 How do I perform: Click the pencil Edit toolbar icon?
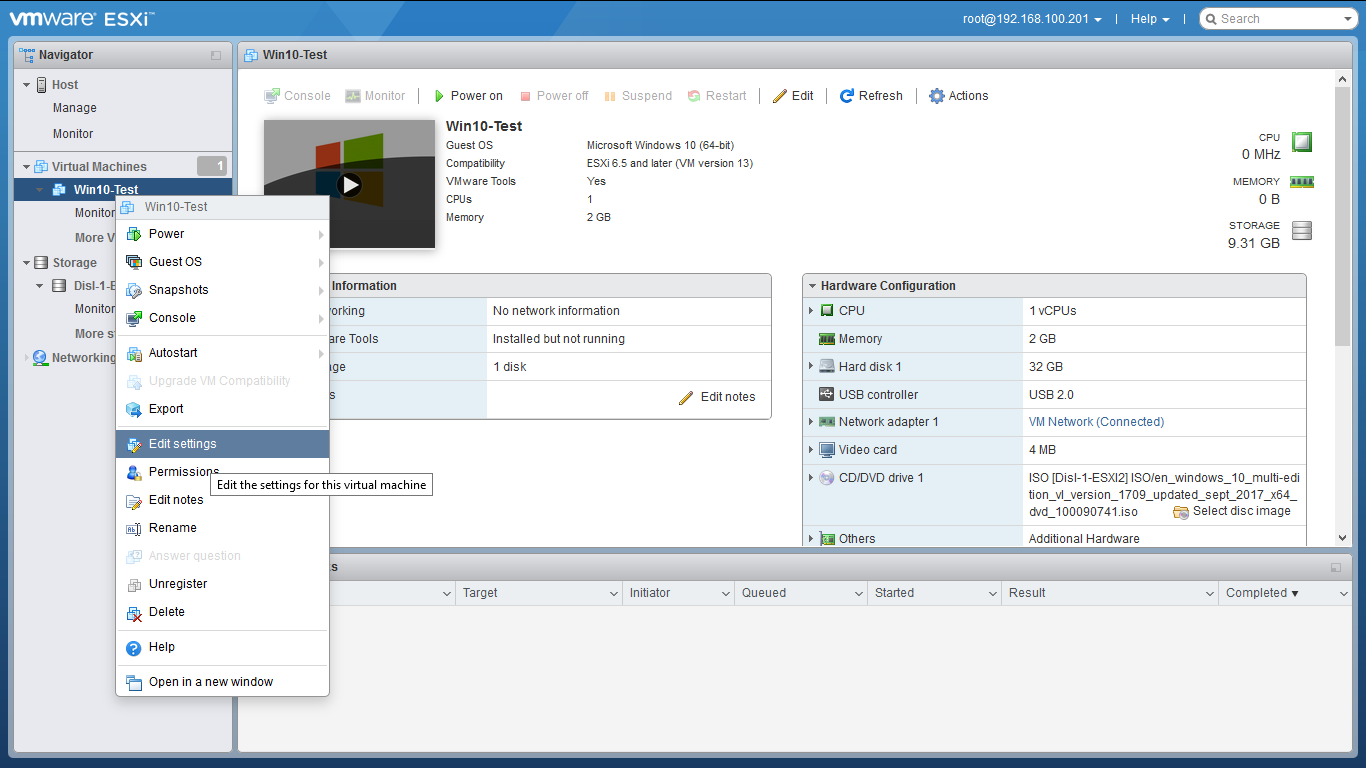pyautogui.click(x=780, y=96)
